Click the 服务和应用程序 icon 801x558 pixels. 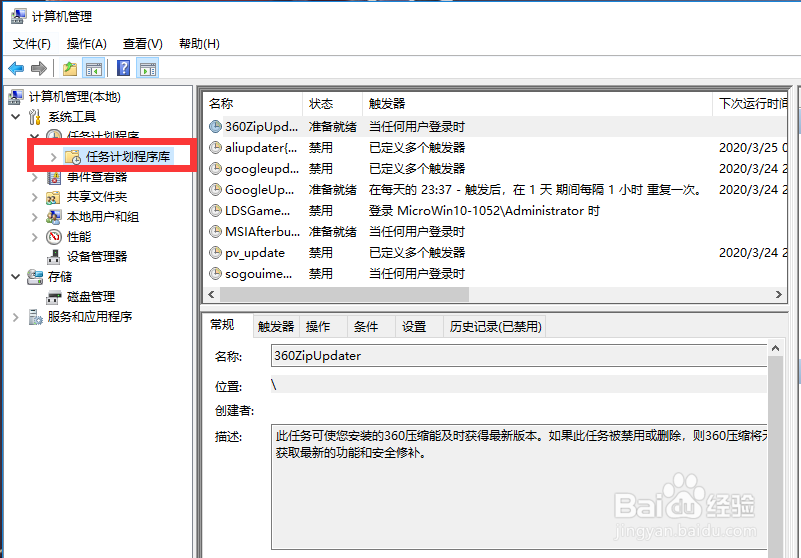pyautogui.click(x=35, y=317)
